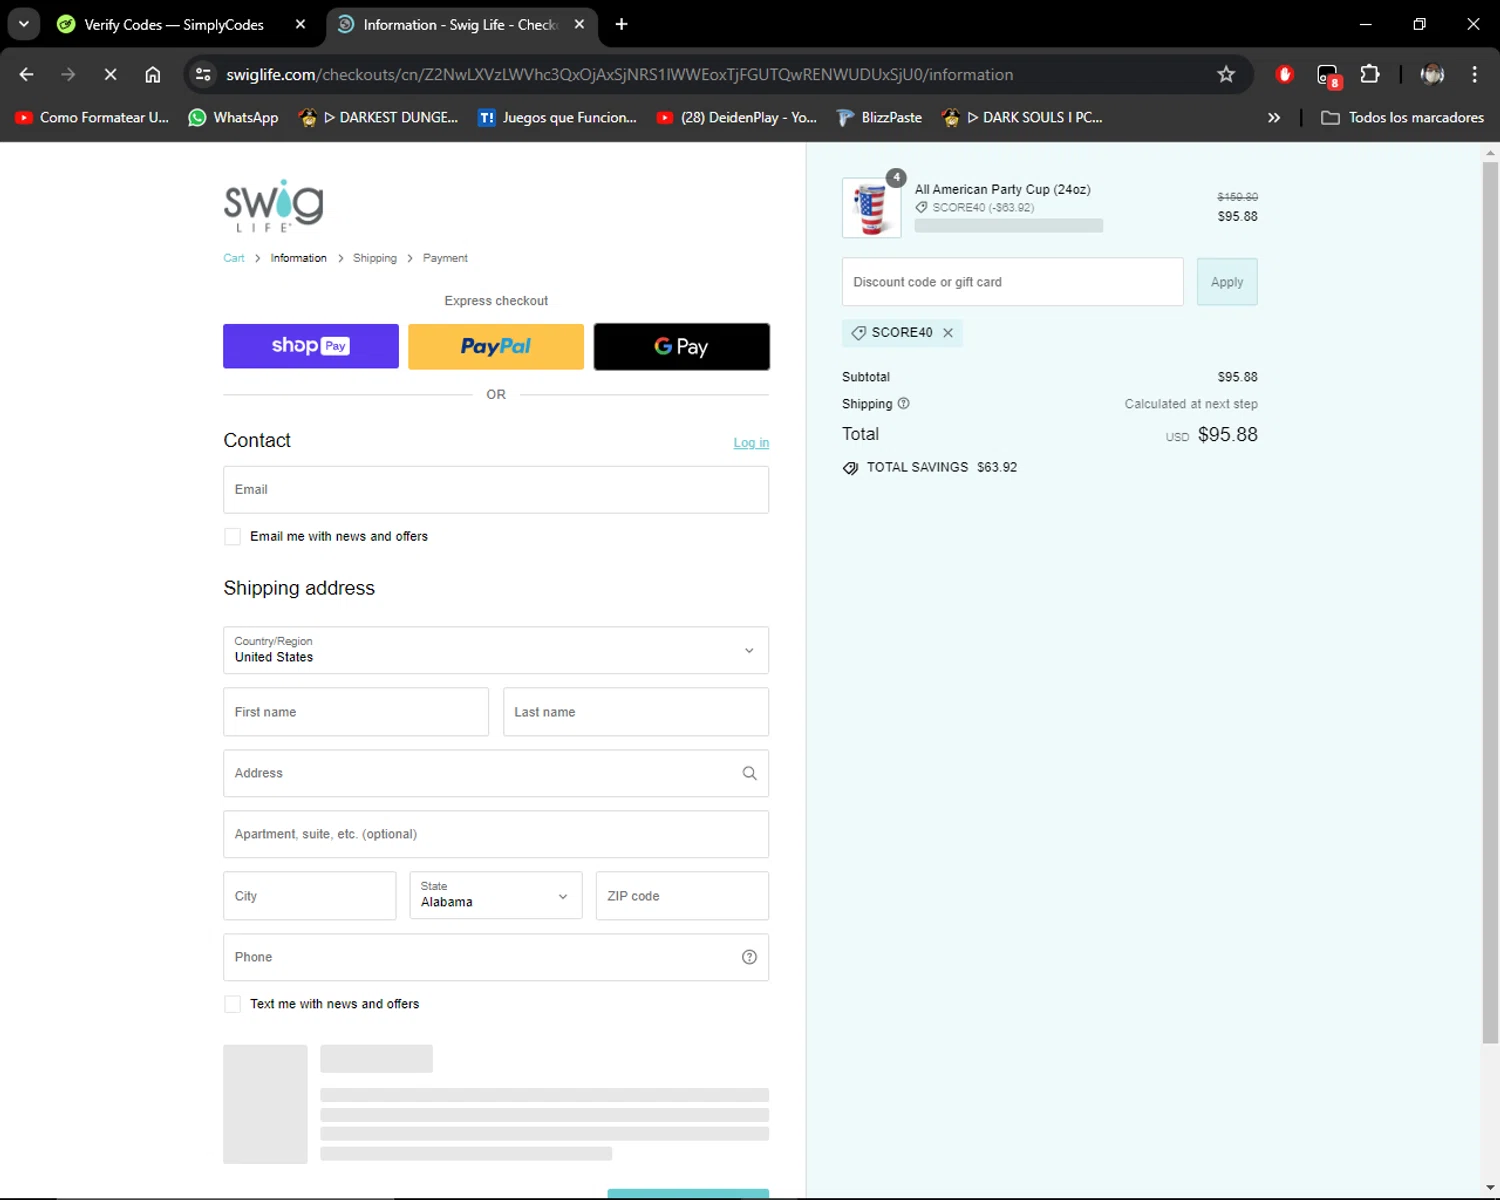Stop page loading with the X button
Image resolution: width=1500 pixels, height=1200 pixels.
(110, 74)
